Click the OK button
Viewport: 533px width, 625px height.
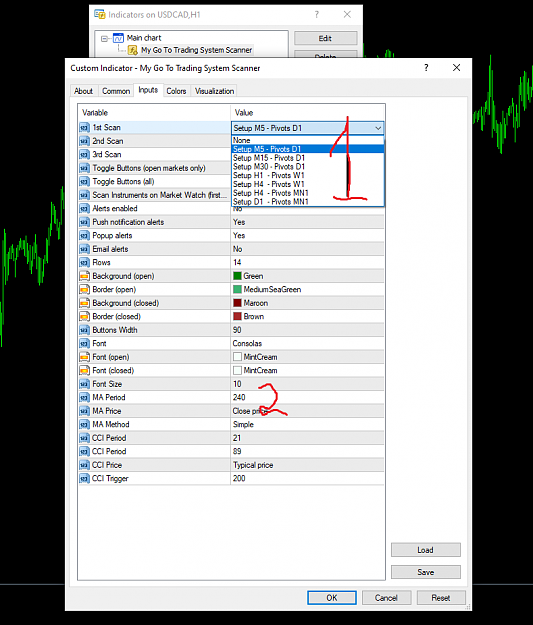(332, 598)
